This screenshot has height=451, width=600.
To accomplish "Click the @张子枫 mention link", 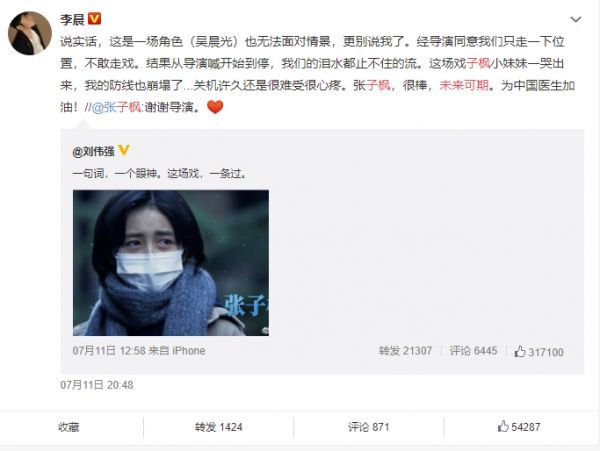I will [x=117, y=107].
